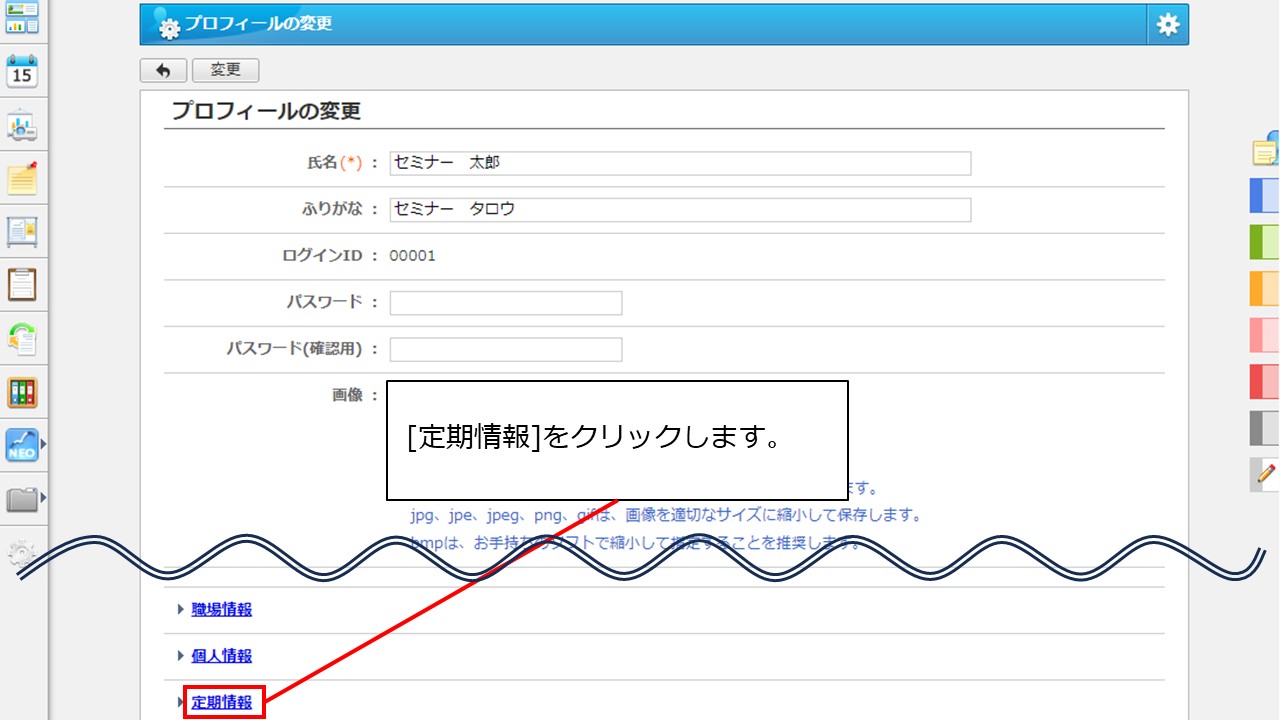Select the memo notepad icon in sidebar

pos(22,178)
